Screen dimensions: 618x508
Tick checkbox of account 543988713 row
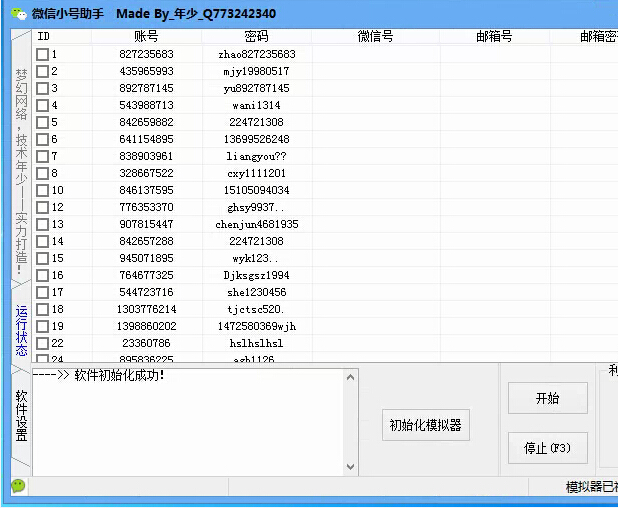[42, 105]
